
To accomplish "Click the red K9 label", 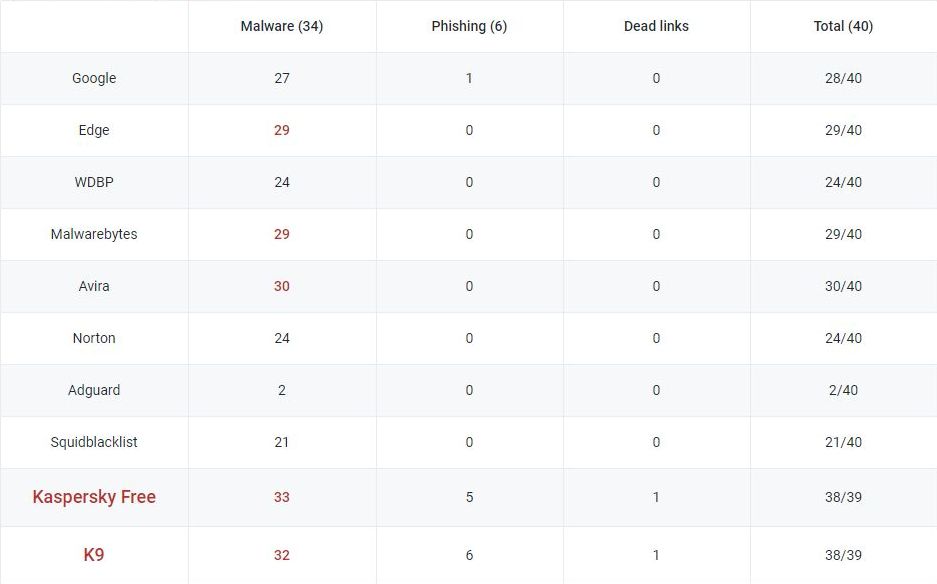I will [94, 555].
